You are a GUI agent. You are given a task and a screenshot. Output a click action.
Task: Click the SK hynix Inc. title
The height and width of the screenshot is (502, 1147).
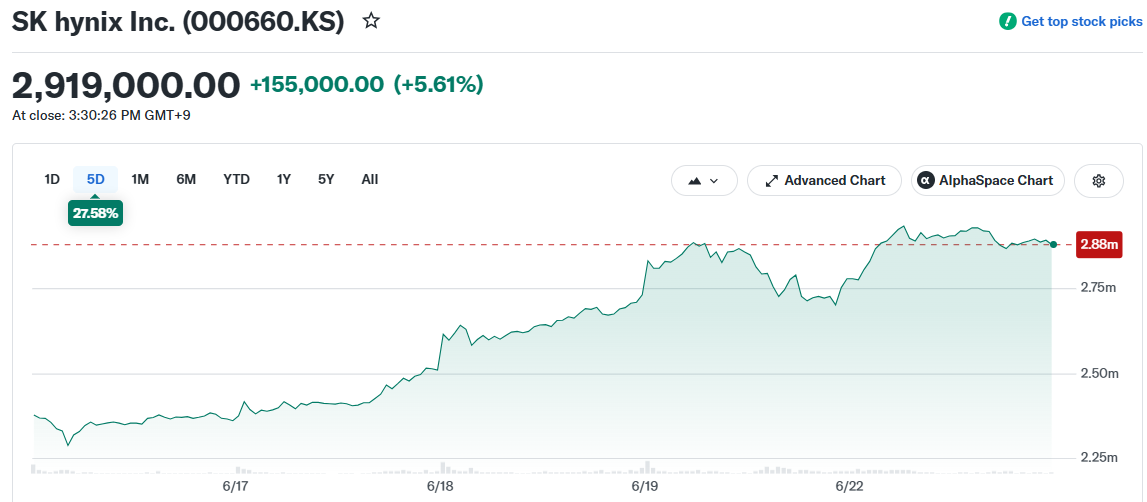178,21
